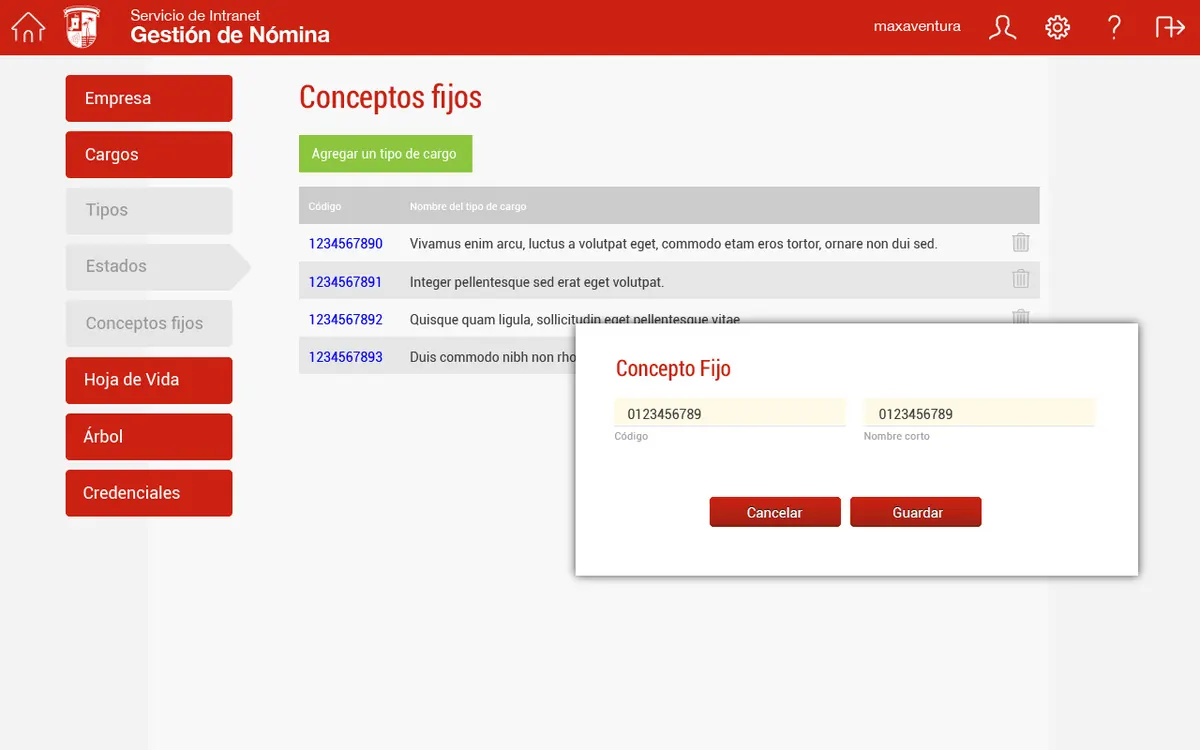Click the Guardar button in dialog
This screenshot has width=1200, height=750.
coord(916,512)
